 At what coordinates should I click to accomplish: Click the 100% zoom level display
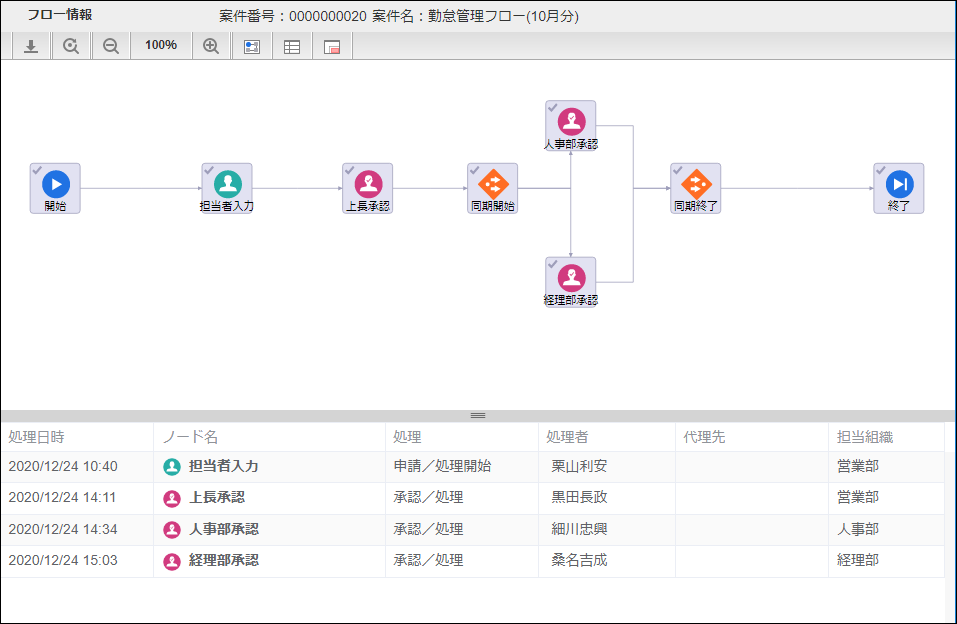point(161,45)
